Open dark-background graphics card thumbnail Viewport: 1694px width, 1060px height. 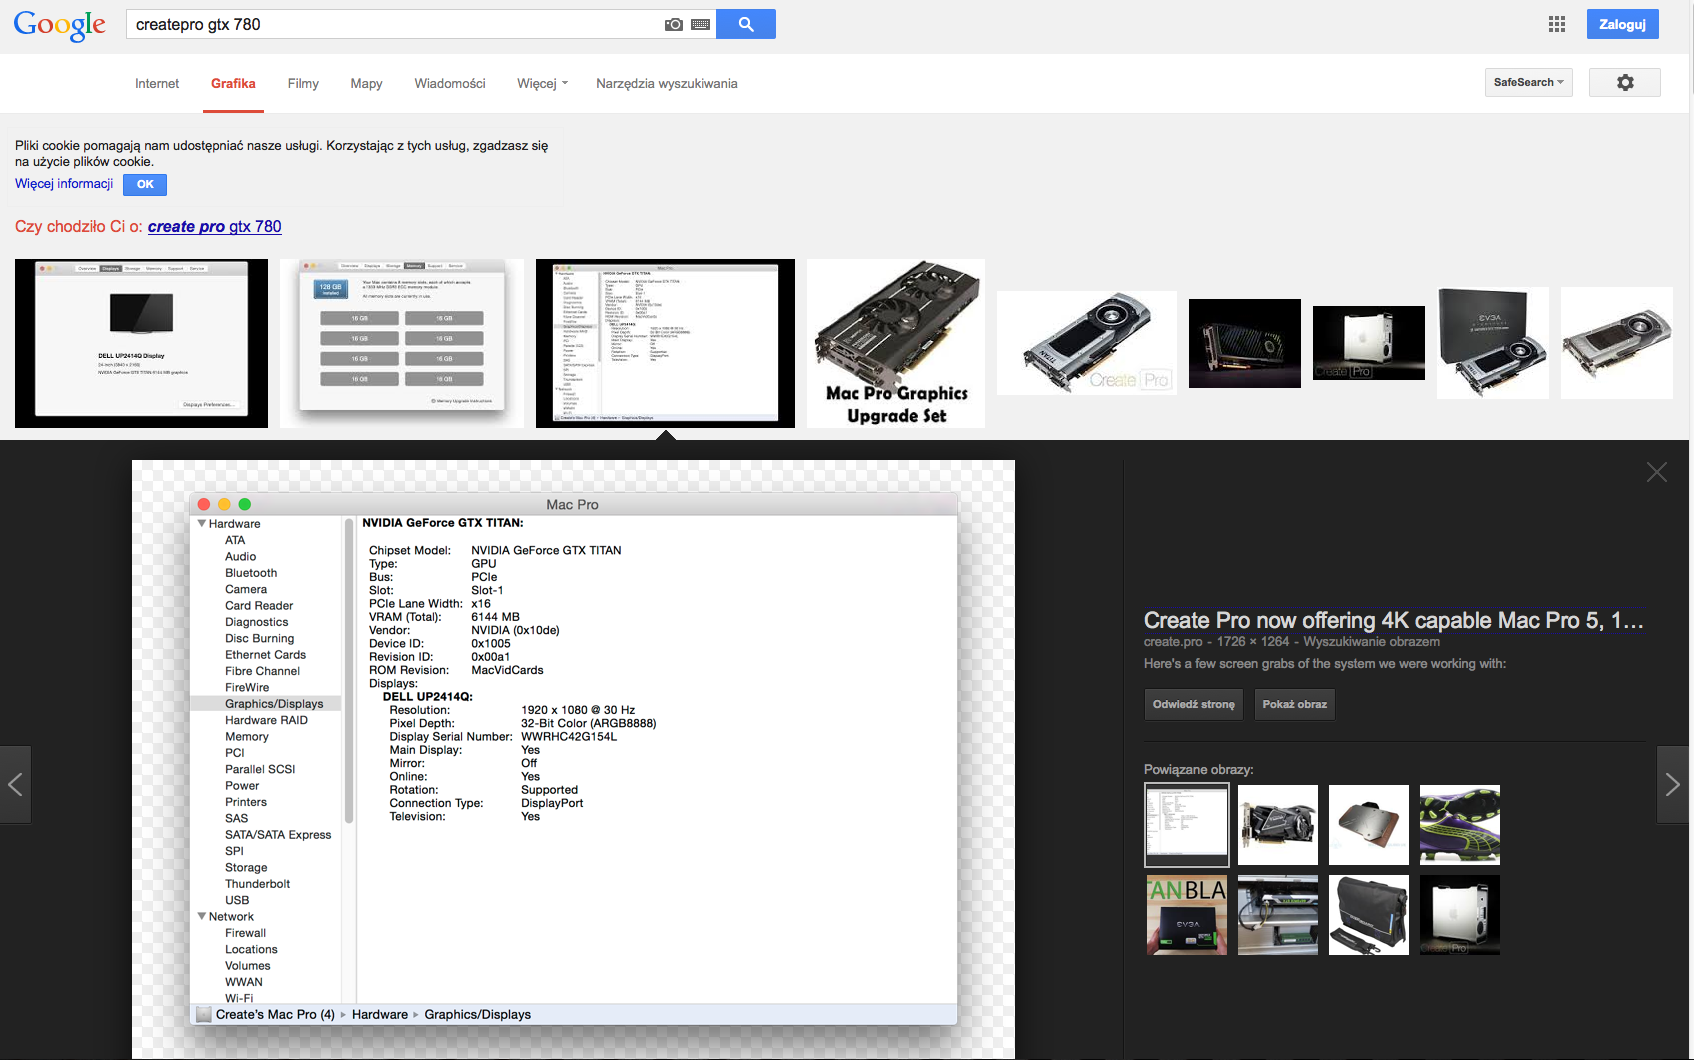point(1245,343)
